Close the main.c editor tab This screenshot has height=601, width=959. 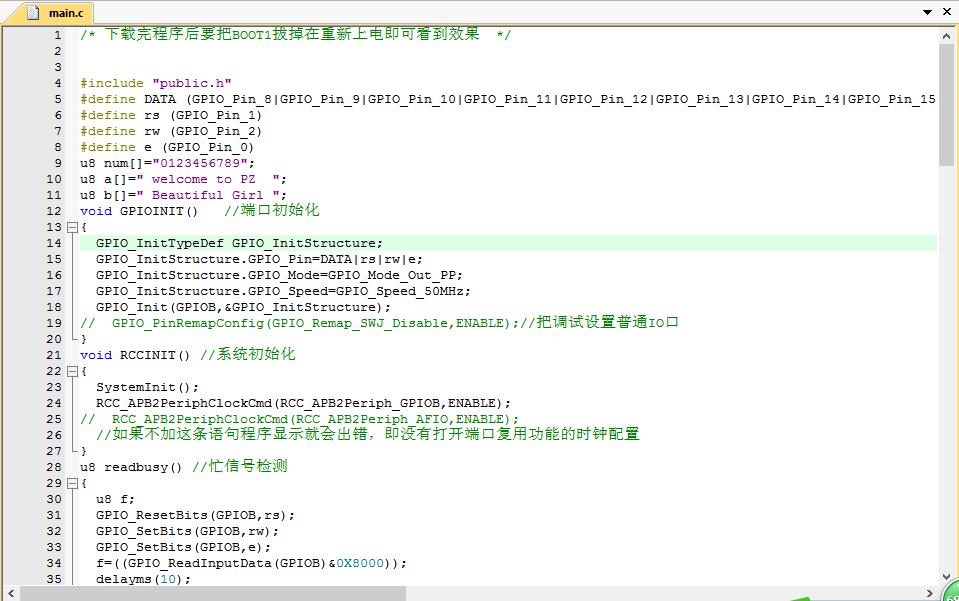(x=947, y=12)
